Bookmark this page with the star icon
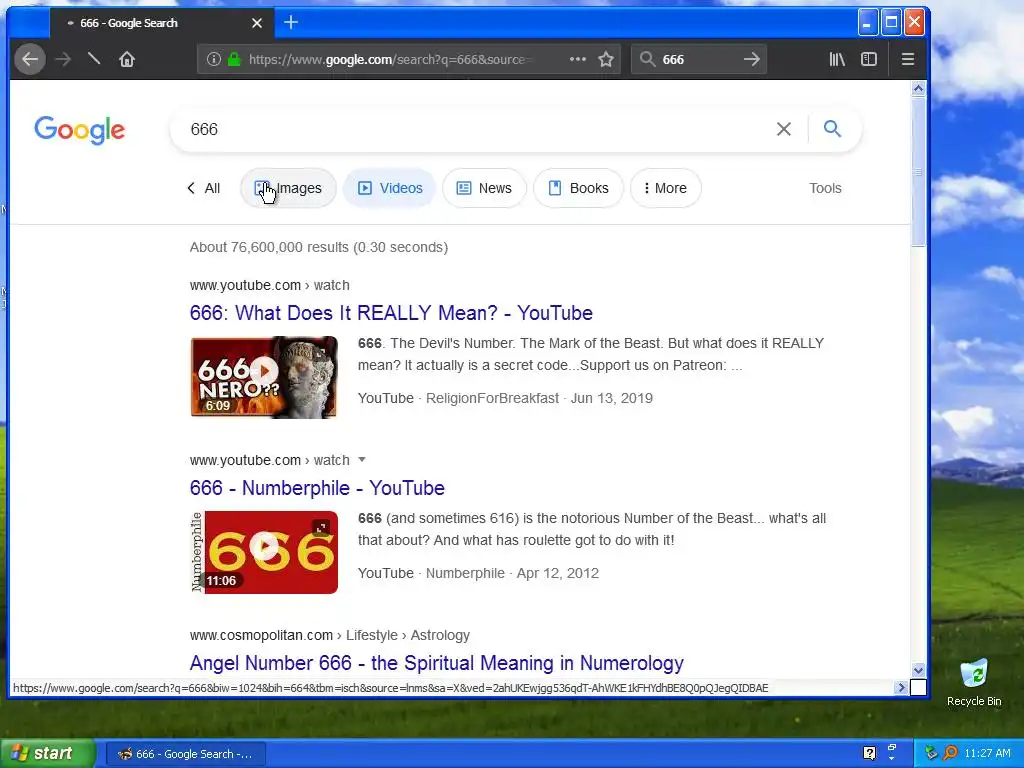This screenshot has width=1024, height=768. [606, 59]
